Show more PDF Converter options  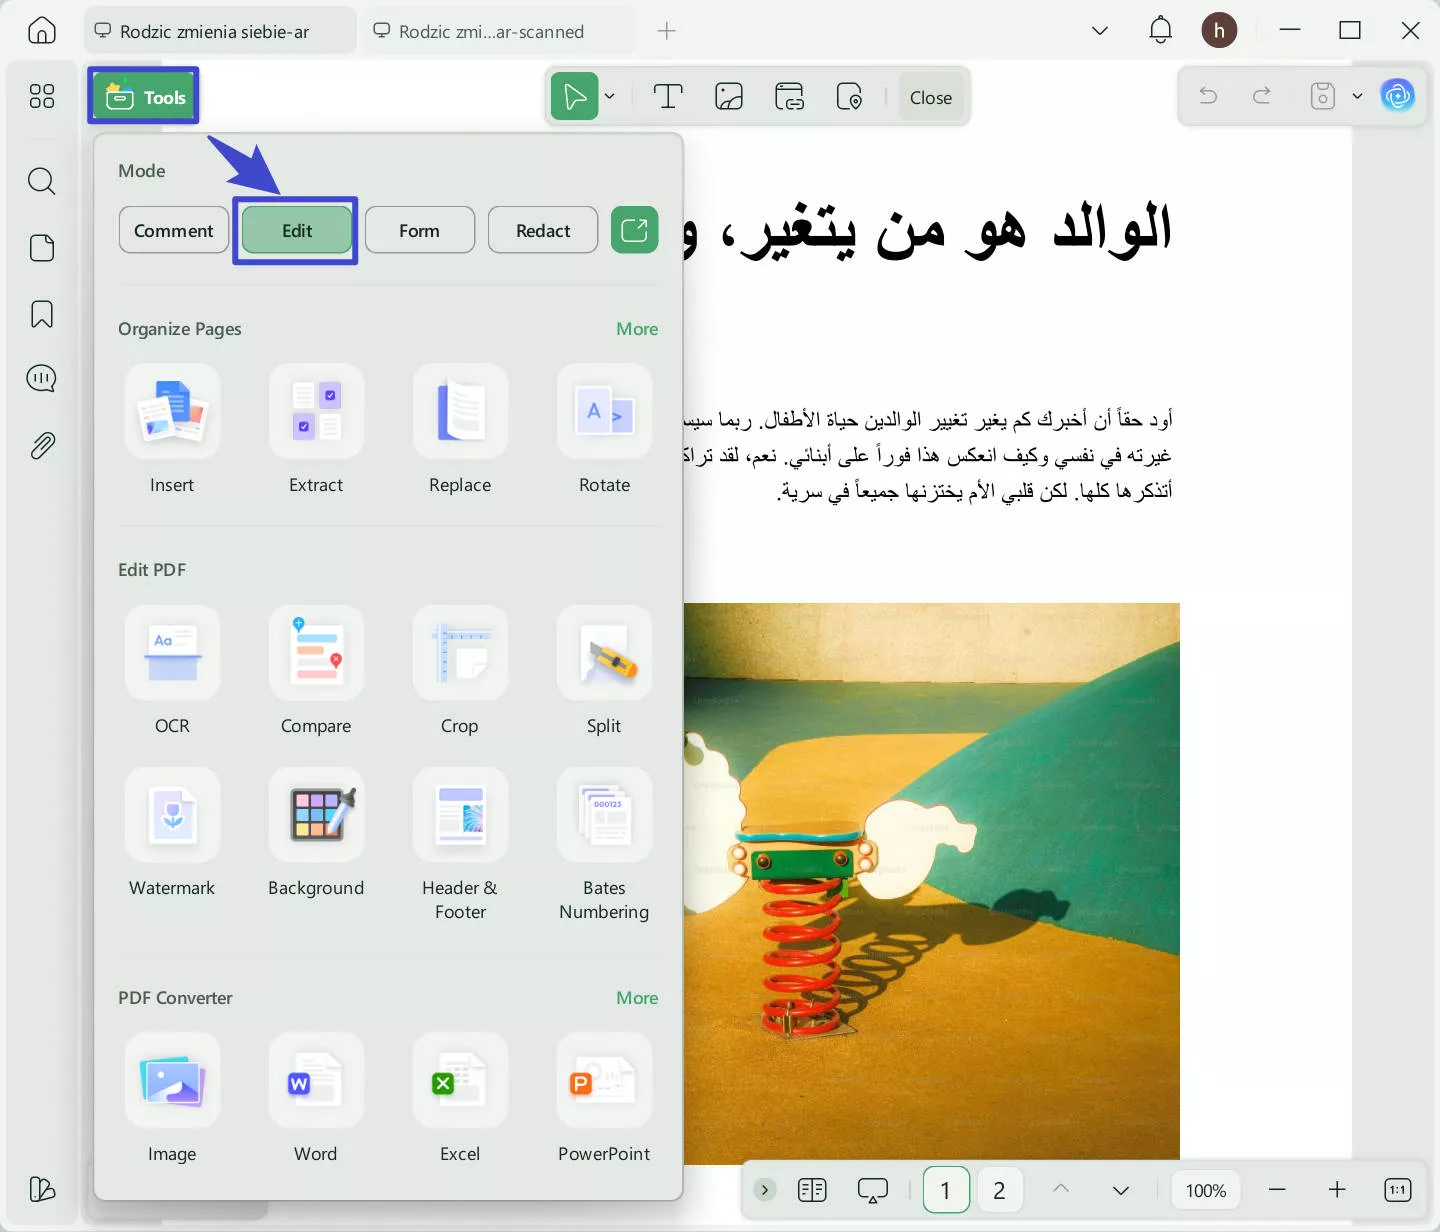click(x=636, y=997)
